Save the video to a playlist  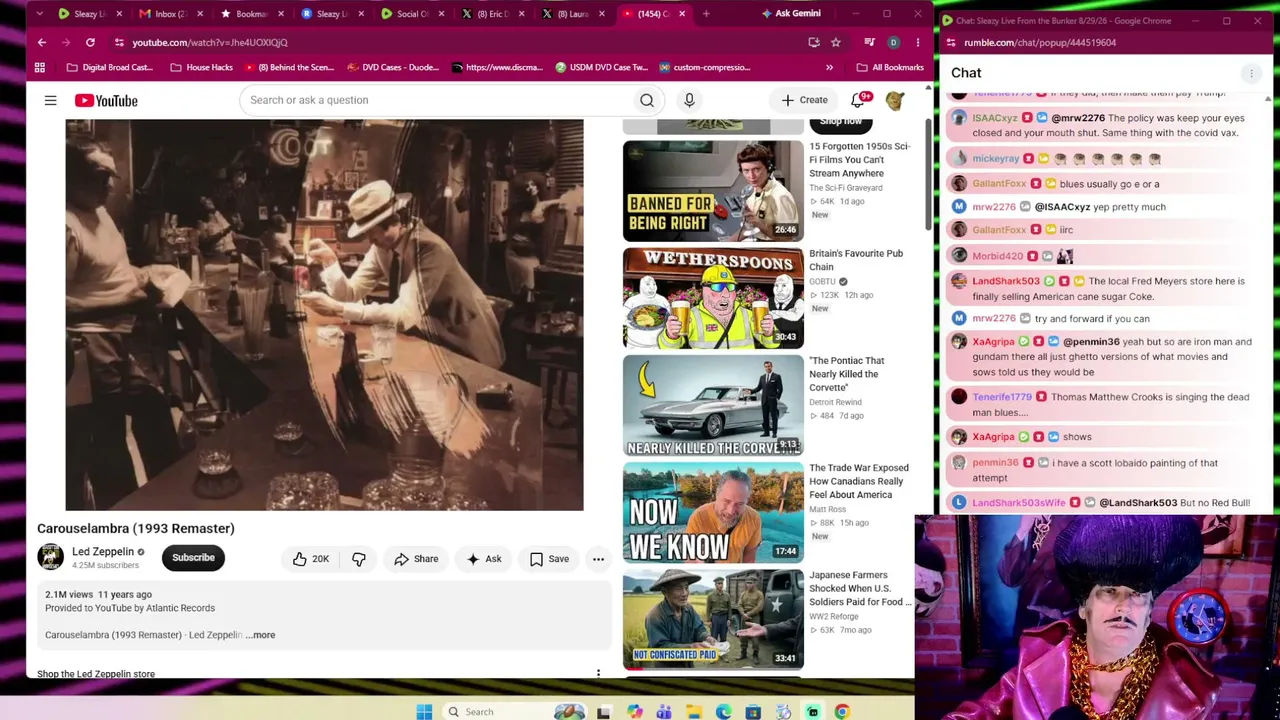(x=549, y=559)
